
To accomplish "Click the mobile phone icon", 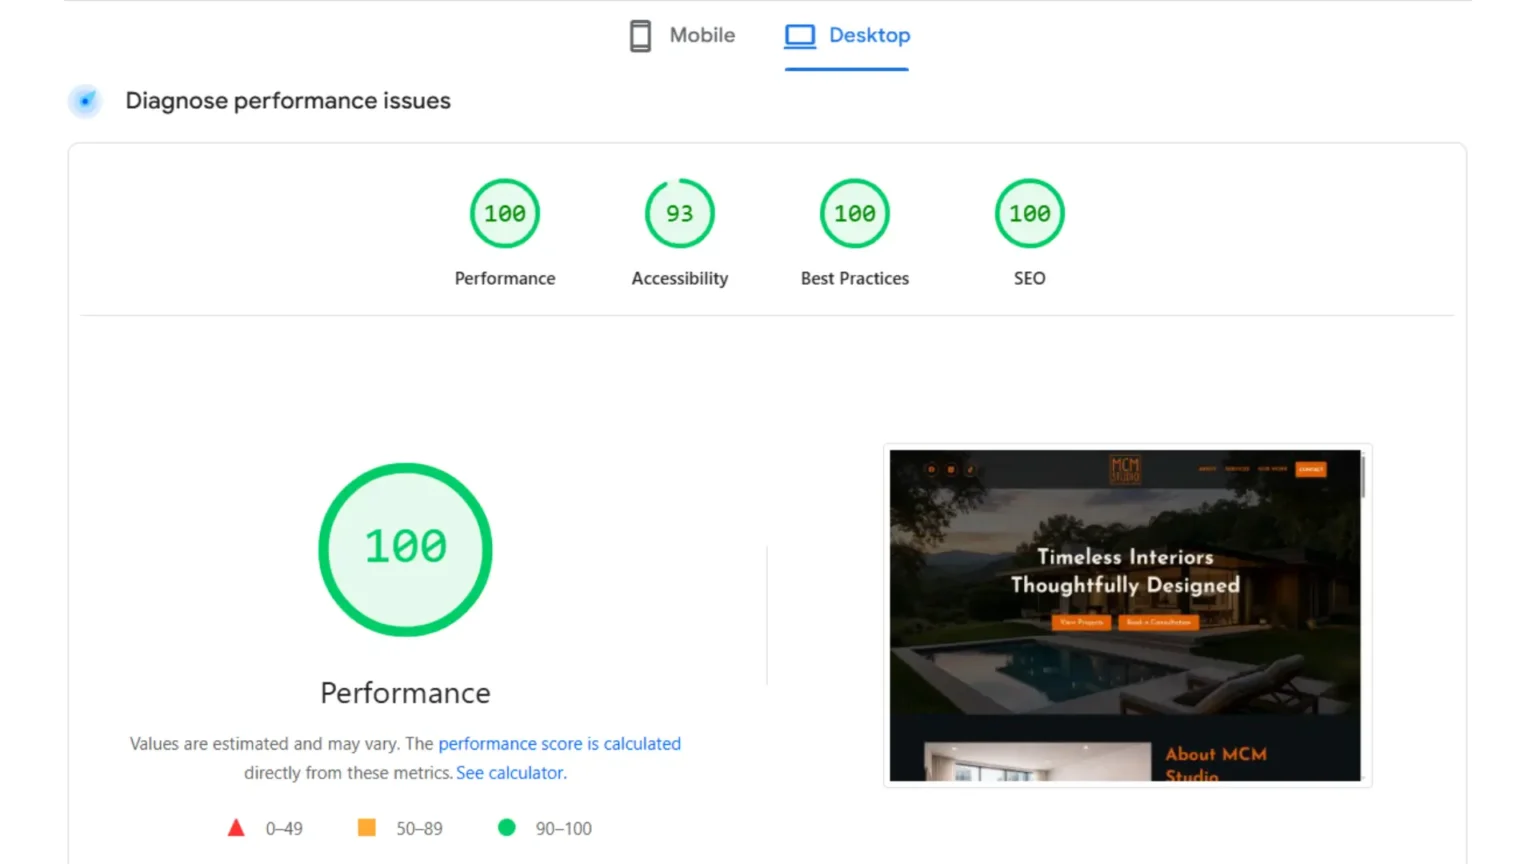I will tap(640, 36).
